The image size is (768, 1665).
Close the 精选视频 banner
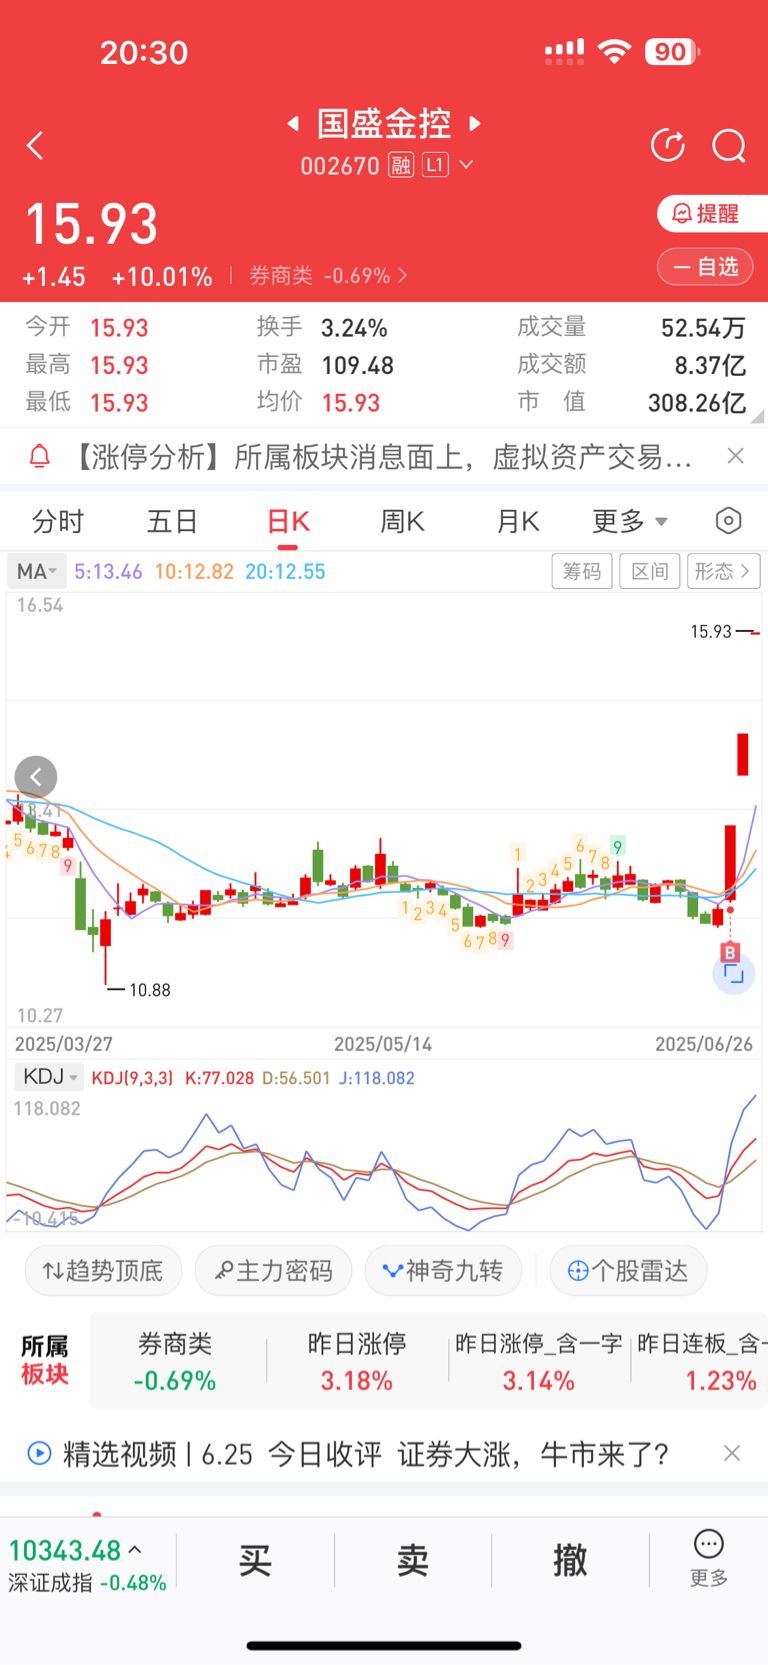pyautogui.click(x=732, y=1453)
